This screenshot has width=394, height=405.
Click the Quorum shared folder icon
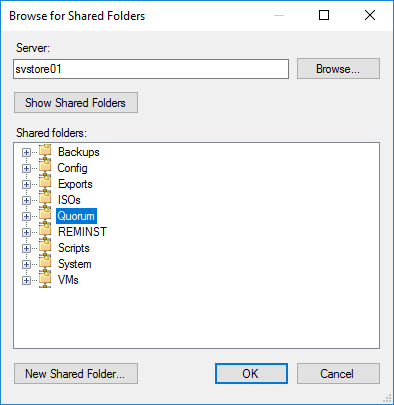tap(45, 215)
